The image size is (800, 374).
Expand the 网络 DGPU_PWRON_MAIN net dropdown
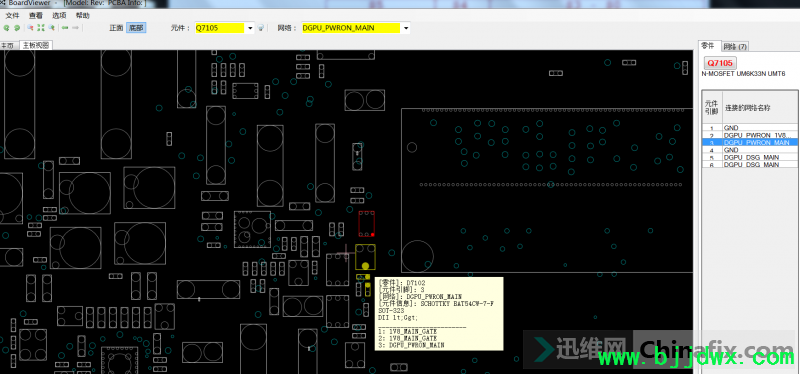tap(406, 28)
